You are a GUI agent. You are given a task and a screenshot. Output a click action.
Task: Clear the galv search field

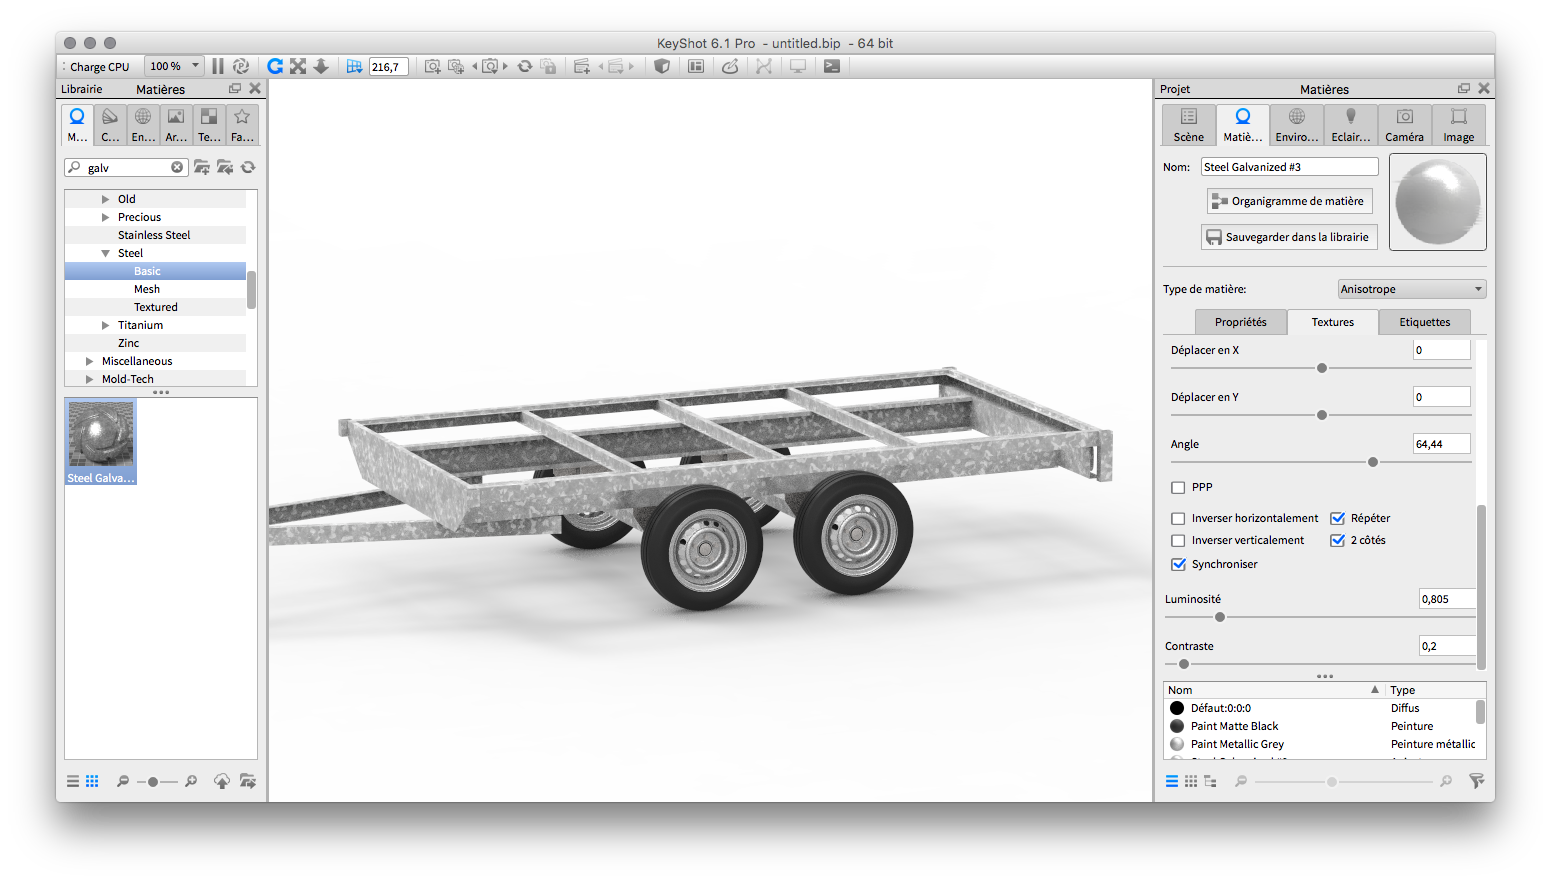[177, 167]
